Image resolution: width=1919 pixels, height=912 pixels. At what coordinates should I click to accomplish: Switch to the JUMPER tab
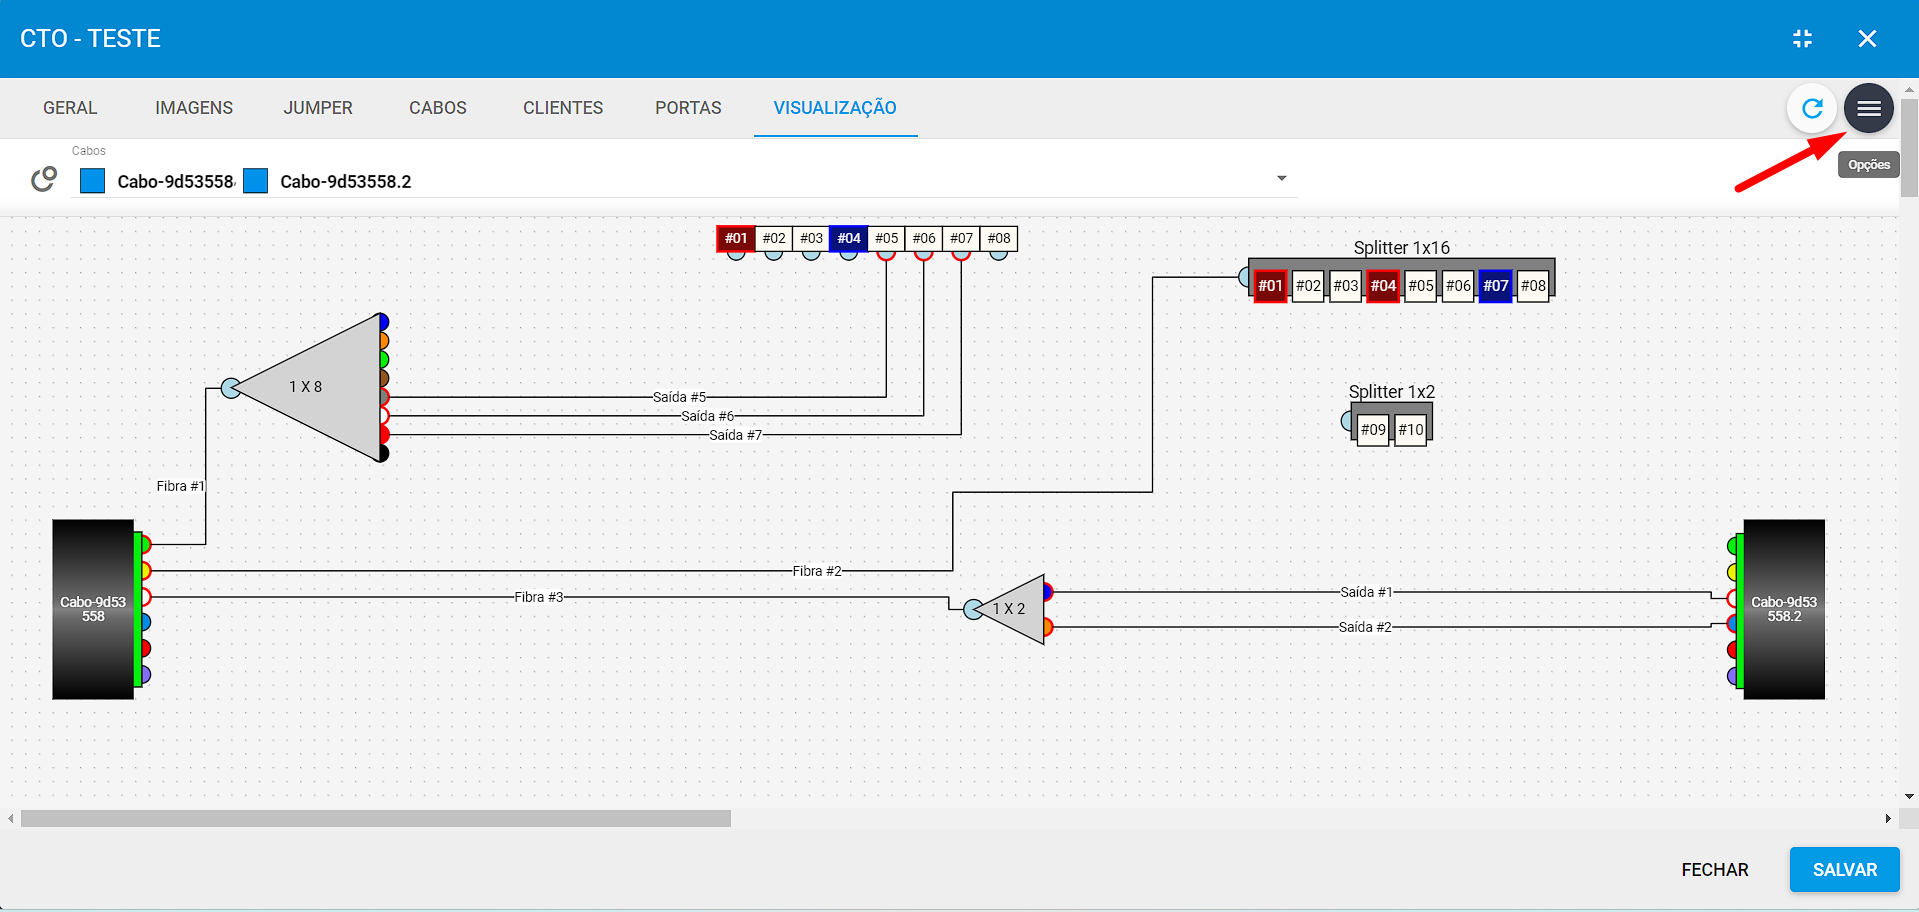pyautogui.click(x=318, y=108)
